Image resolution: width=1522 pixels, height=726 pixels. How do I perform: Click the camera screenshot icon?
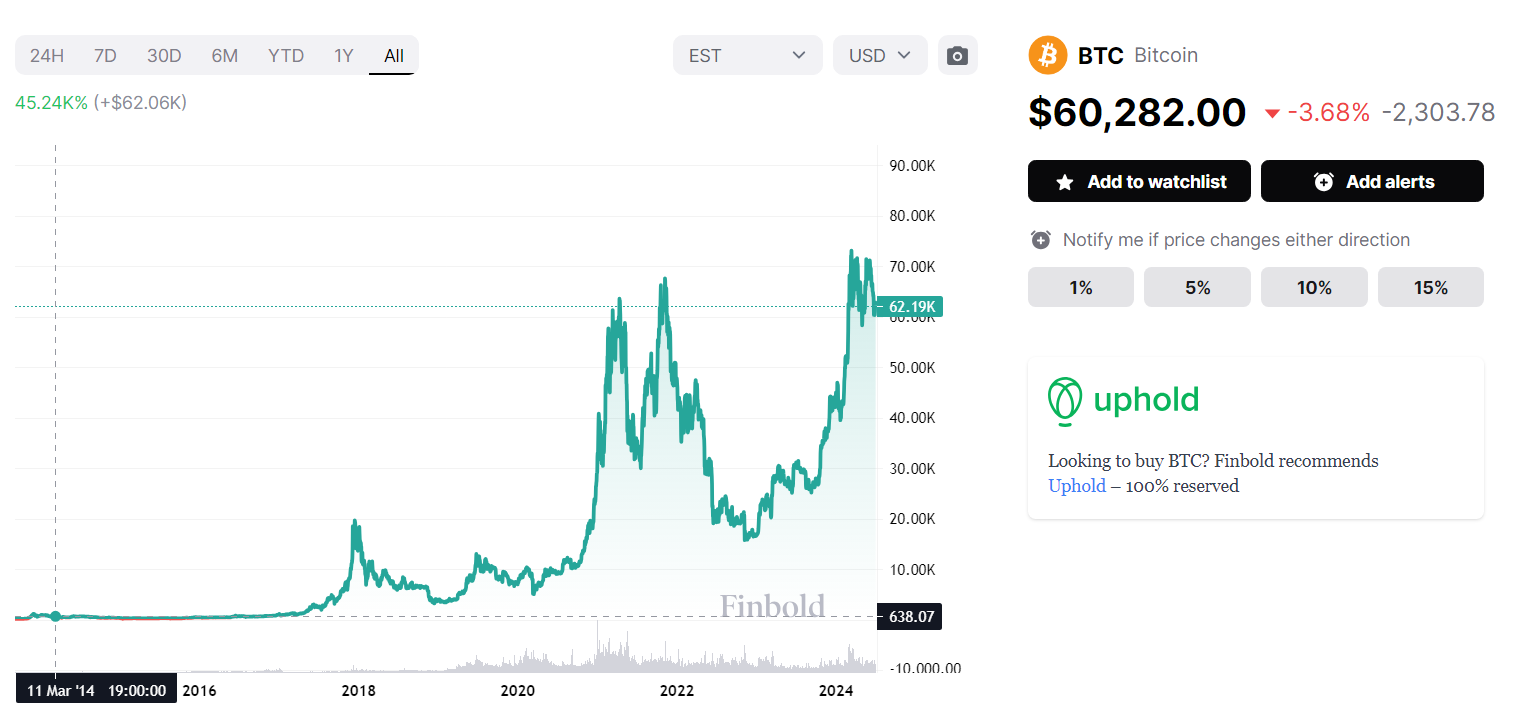[x=957, y=55]
